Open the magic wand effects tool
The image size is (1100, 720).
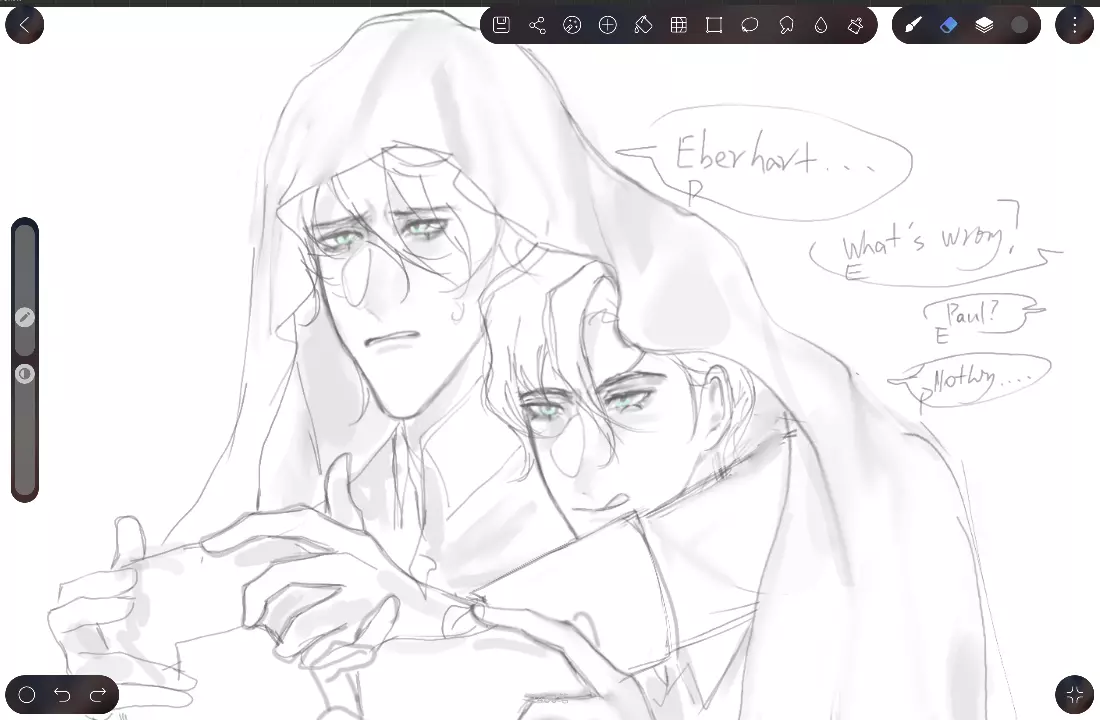pyautogui.click(x=572, y=25)
